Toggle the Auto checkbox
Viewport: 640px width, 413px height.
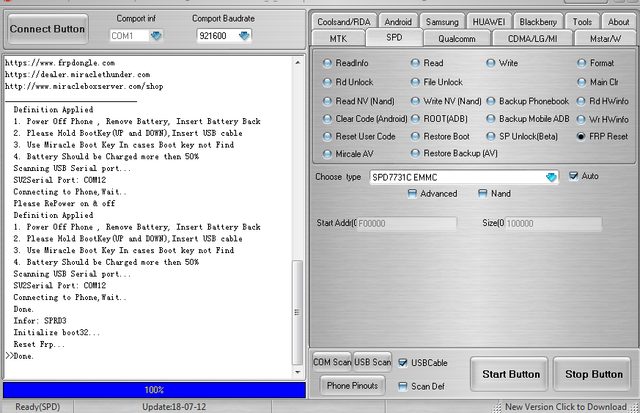click(573, 176)
